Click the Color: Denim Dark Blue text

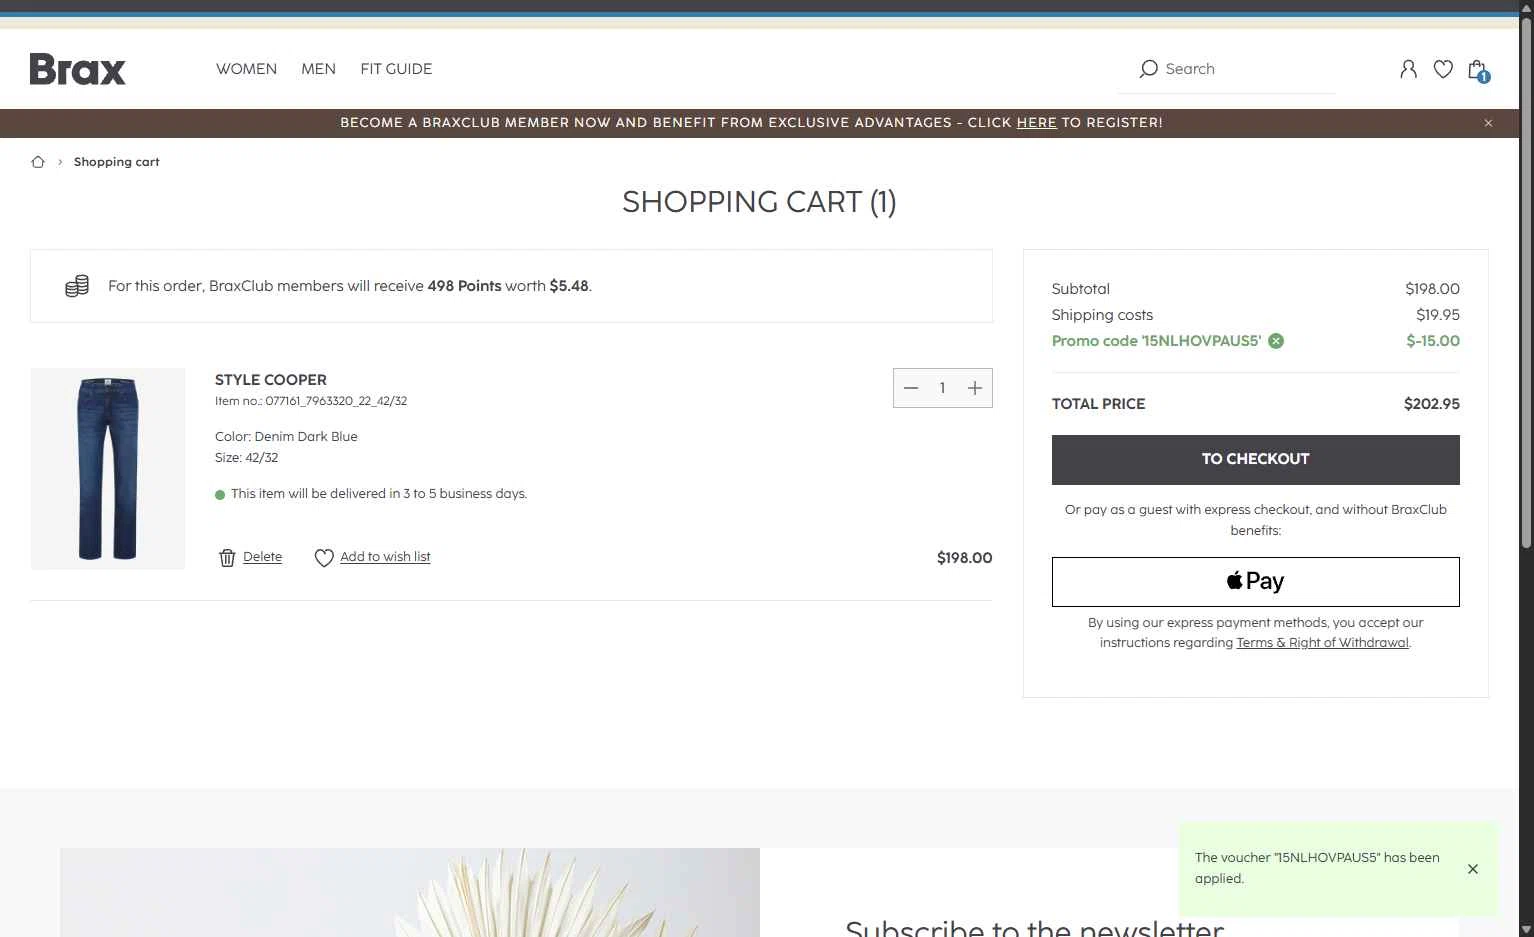point(286,437)
